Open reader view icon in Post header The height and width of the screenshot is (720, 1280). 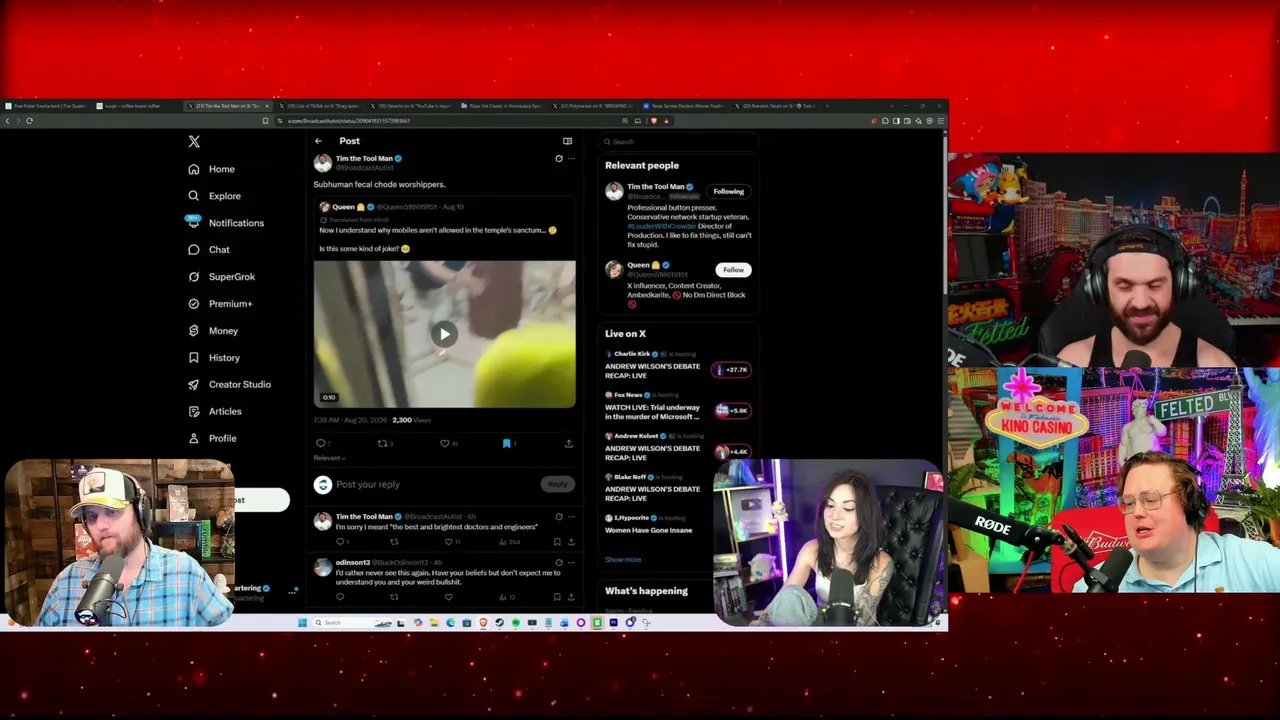click(x=567, y=141)
